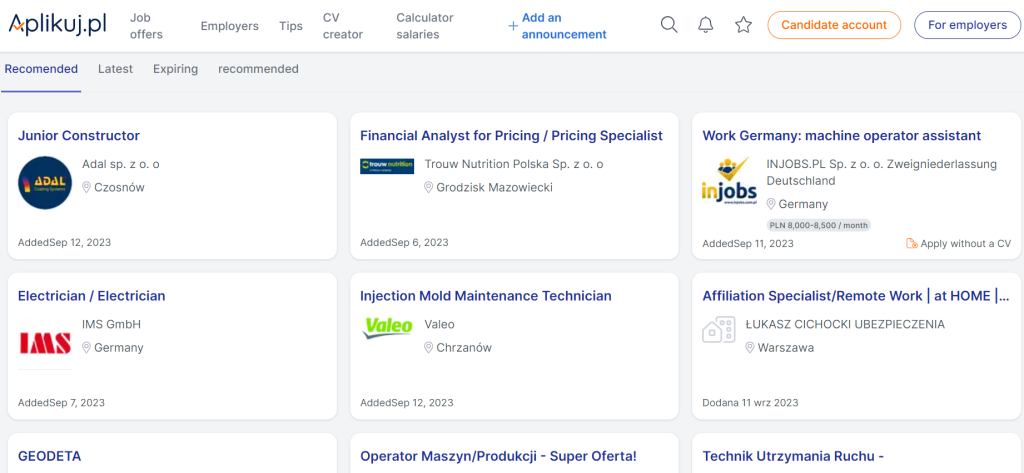Image resolution: width=1024 pixels, height=473 pixels.
Task: Click the favorites star icon
Action: [743, 25]
